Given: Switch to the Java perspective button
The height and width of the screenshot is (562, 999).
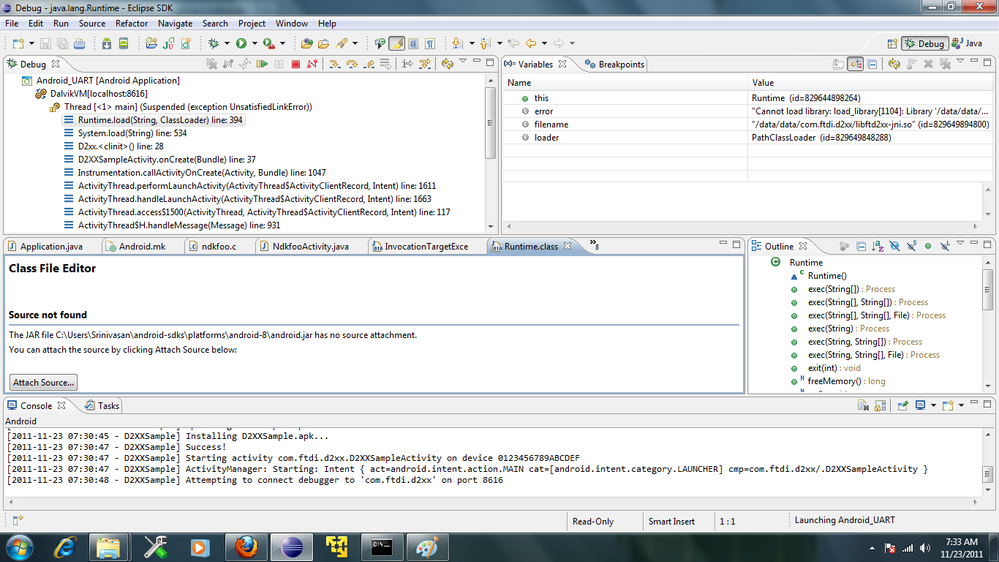Looking at the screenshot, I should pos(967,43).
